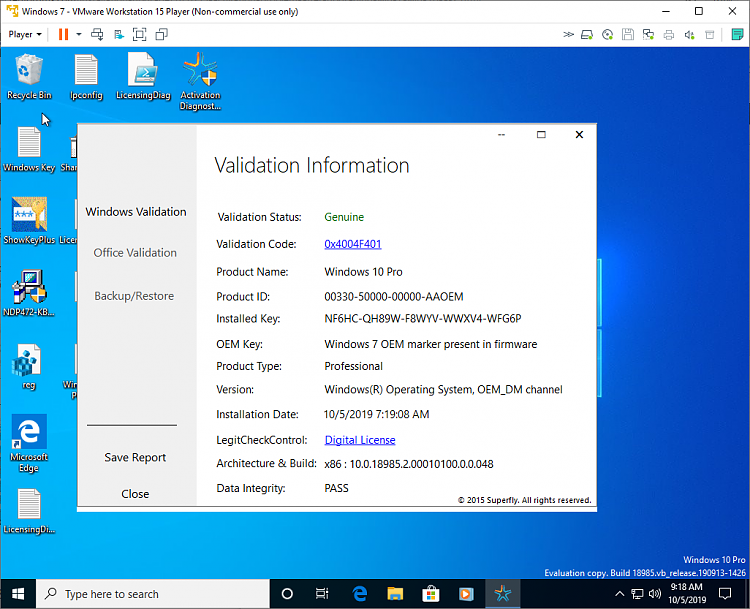This screenshot has height=609, width=750.
Task: Select the ShowKeyPlus desktop icon
Action: point(29,221)
